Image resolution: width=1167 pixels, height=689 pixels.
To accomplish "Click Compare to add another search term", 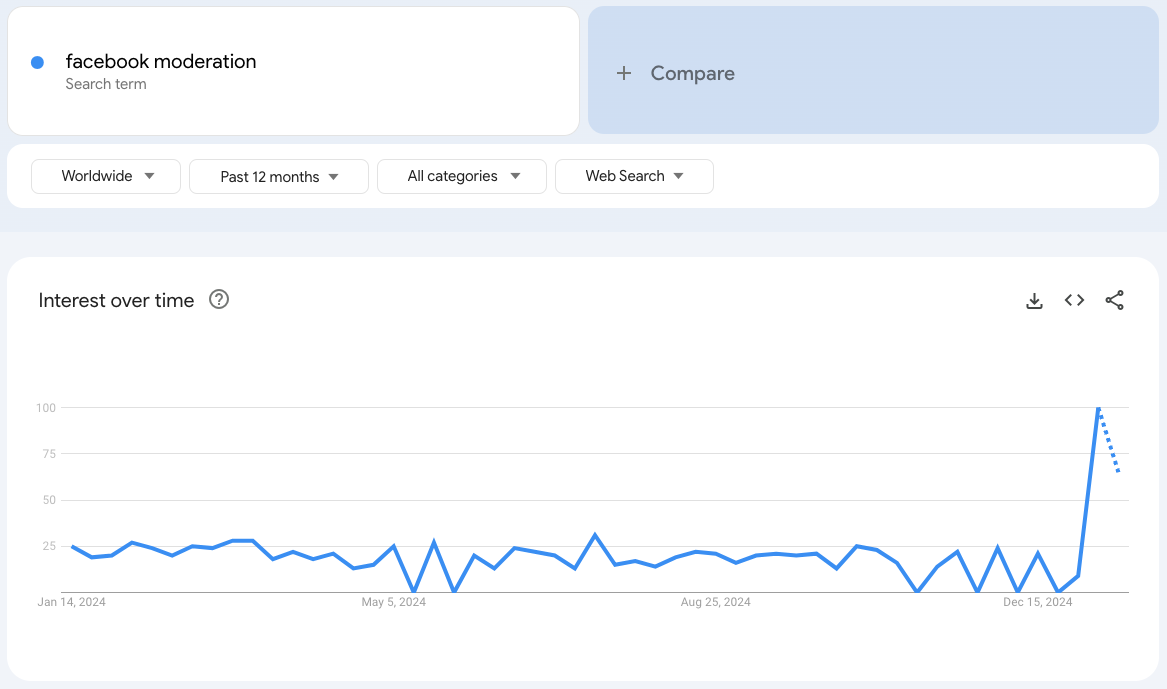I will point(692,72).
